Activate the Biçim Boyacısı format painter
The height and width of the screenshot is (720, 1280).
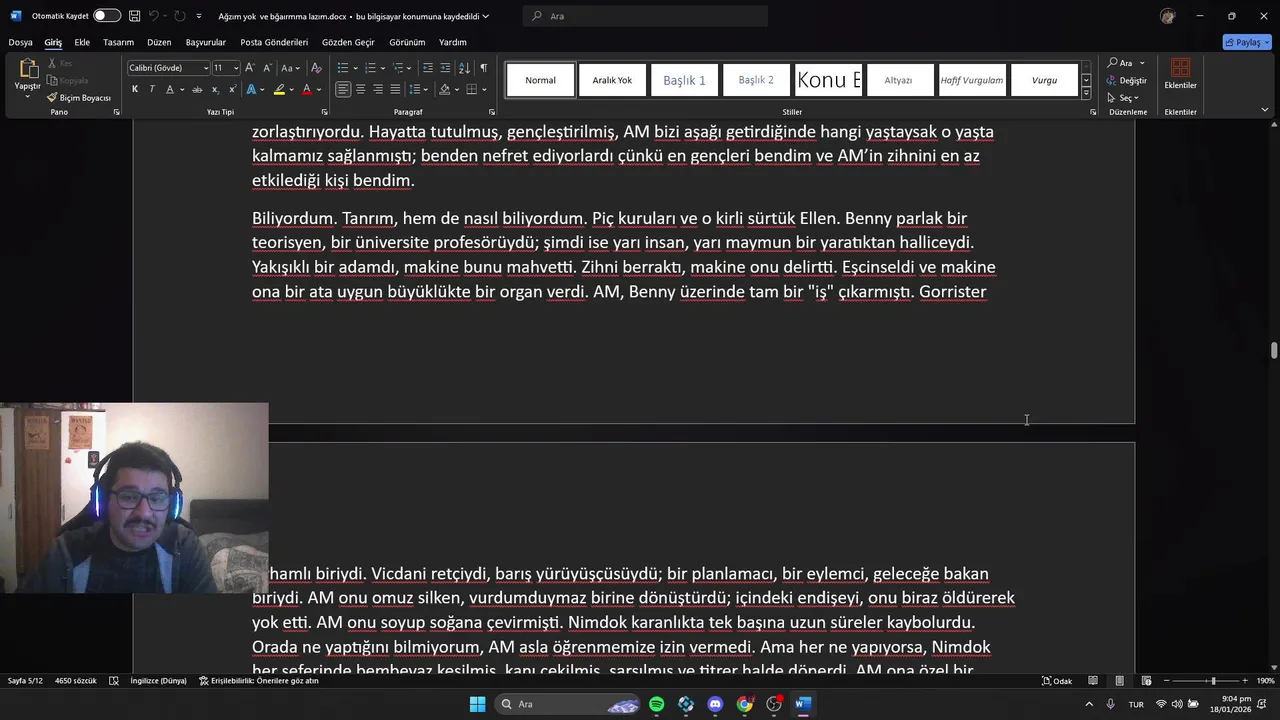point(79,98)
